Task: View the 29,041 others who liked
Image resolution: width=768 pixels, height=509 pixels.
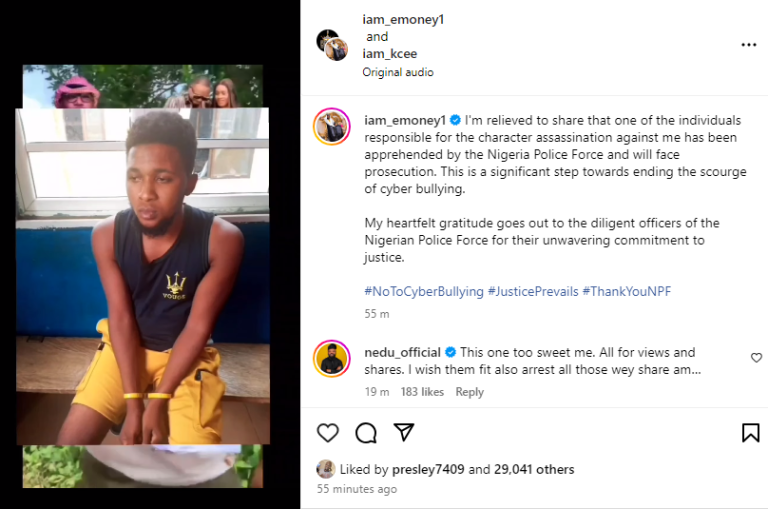Action: pos(534,469)
